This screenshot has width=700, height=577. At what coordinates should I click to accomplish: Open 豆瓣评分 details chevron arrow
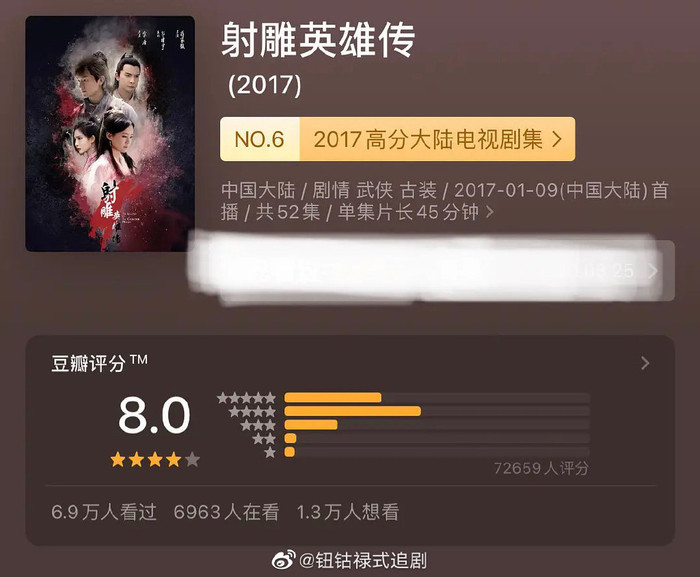[x=645, y=363]
